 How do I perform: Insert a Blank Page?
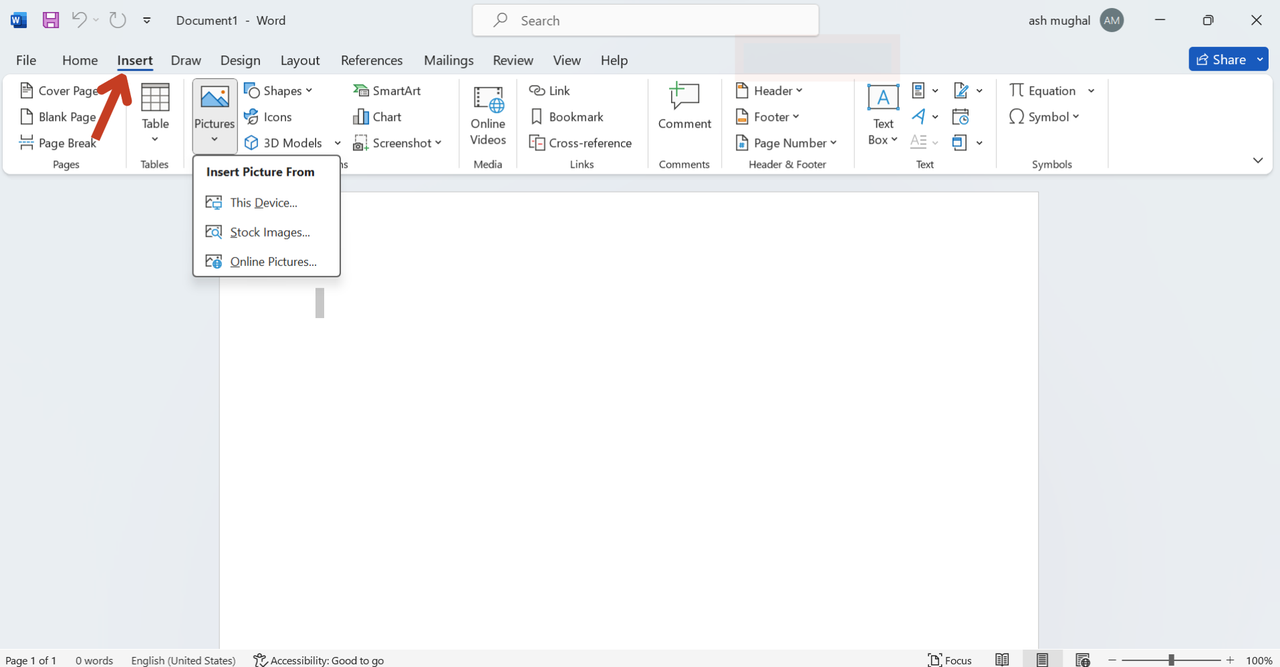tap(59, 117)
